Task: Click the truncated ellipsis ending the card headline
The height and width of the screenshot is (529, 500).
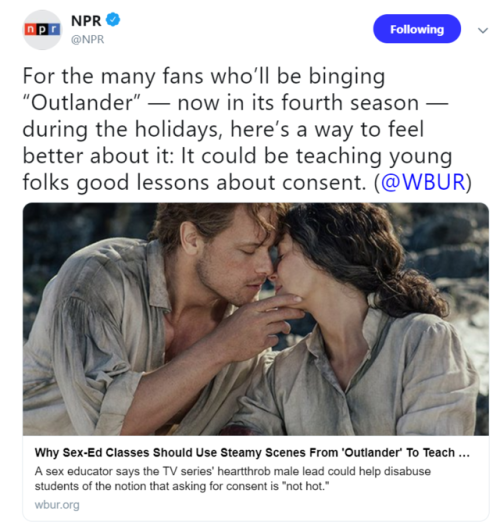Action: (464, 454)
